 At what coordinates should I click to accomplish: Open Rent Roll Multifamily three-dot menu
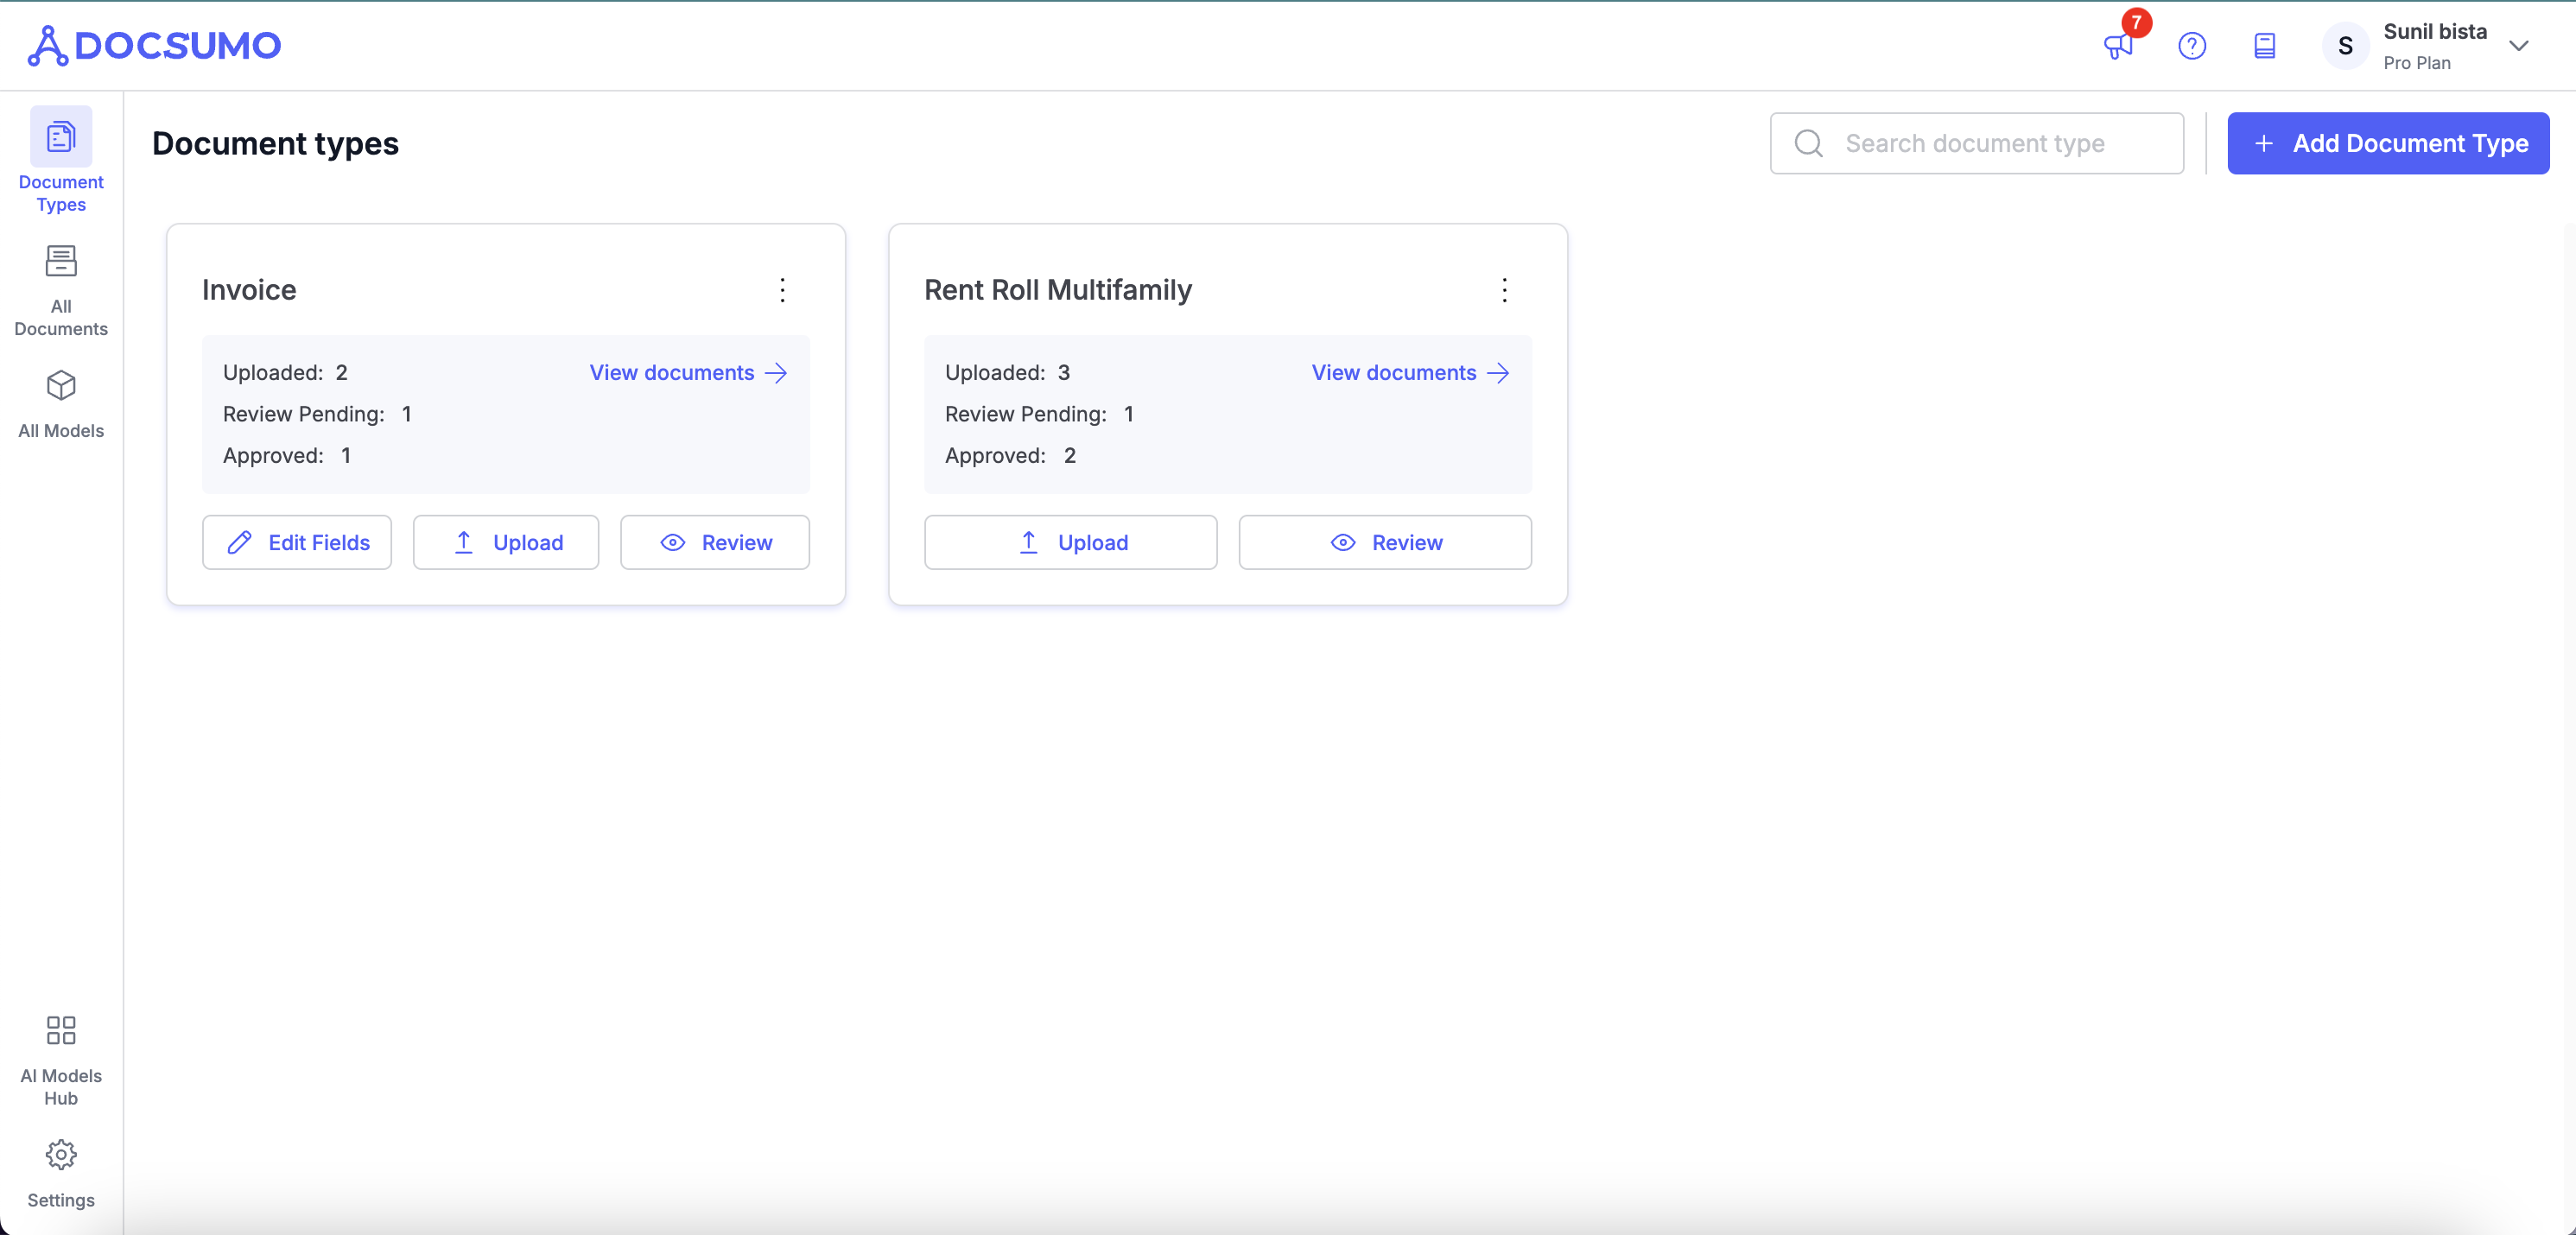click(1504, 290)
